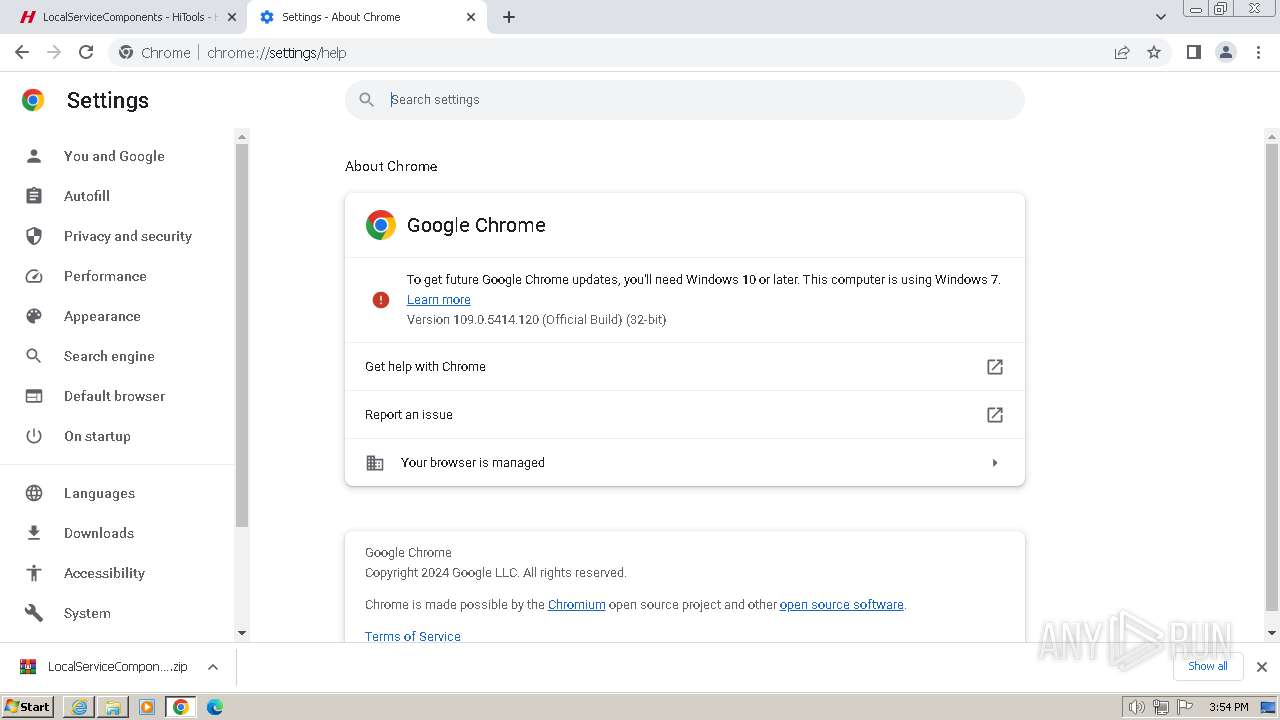
Task: Open Autofill settings section
Action: tap(87, 196)
